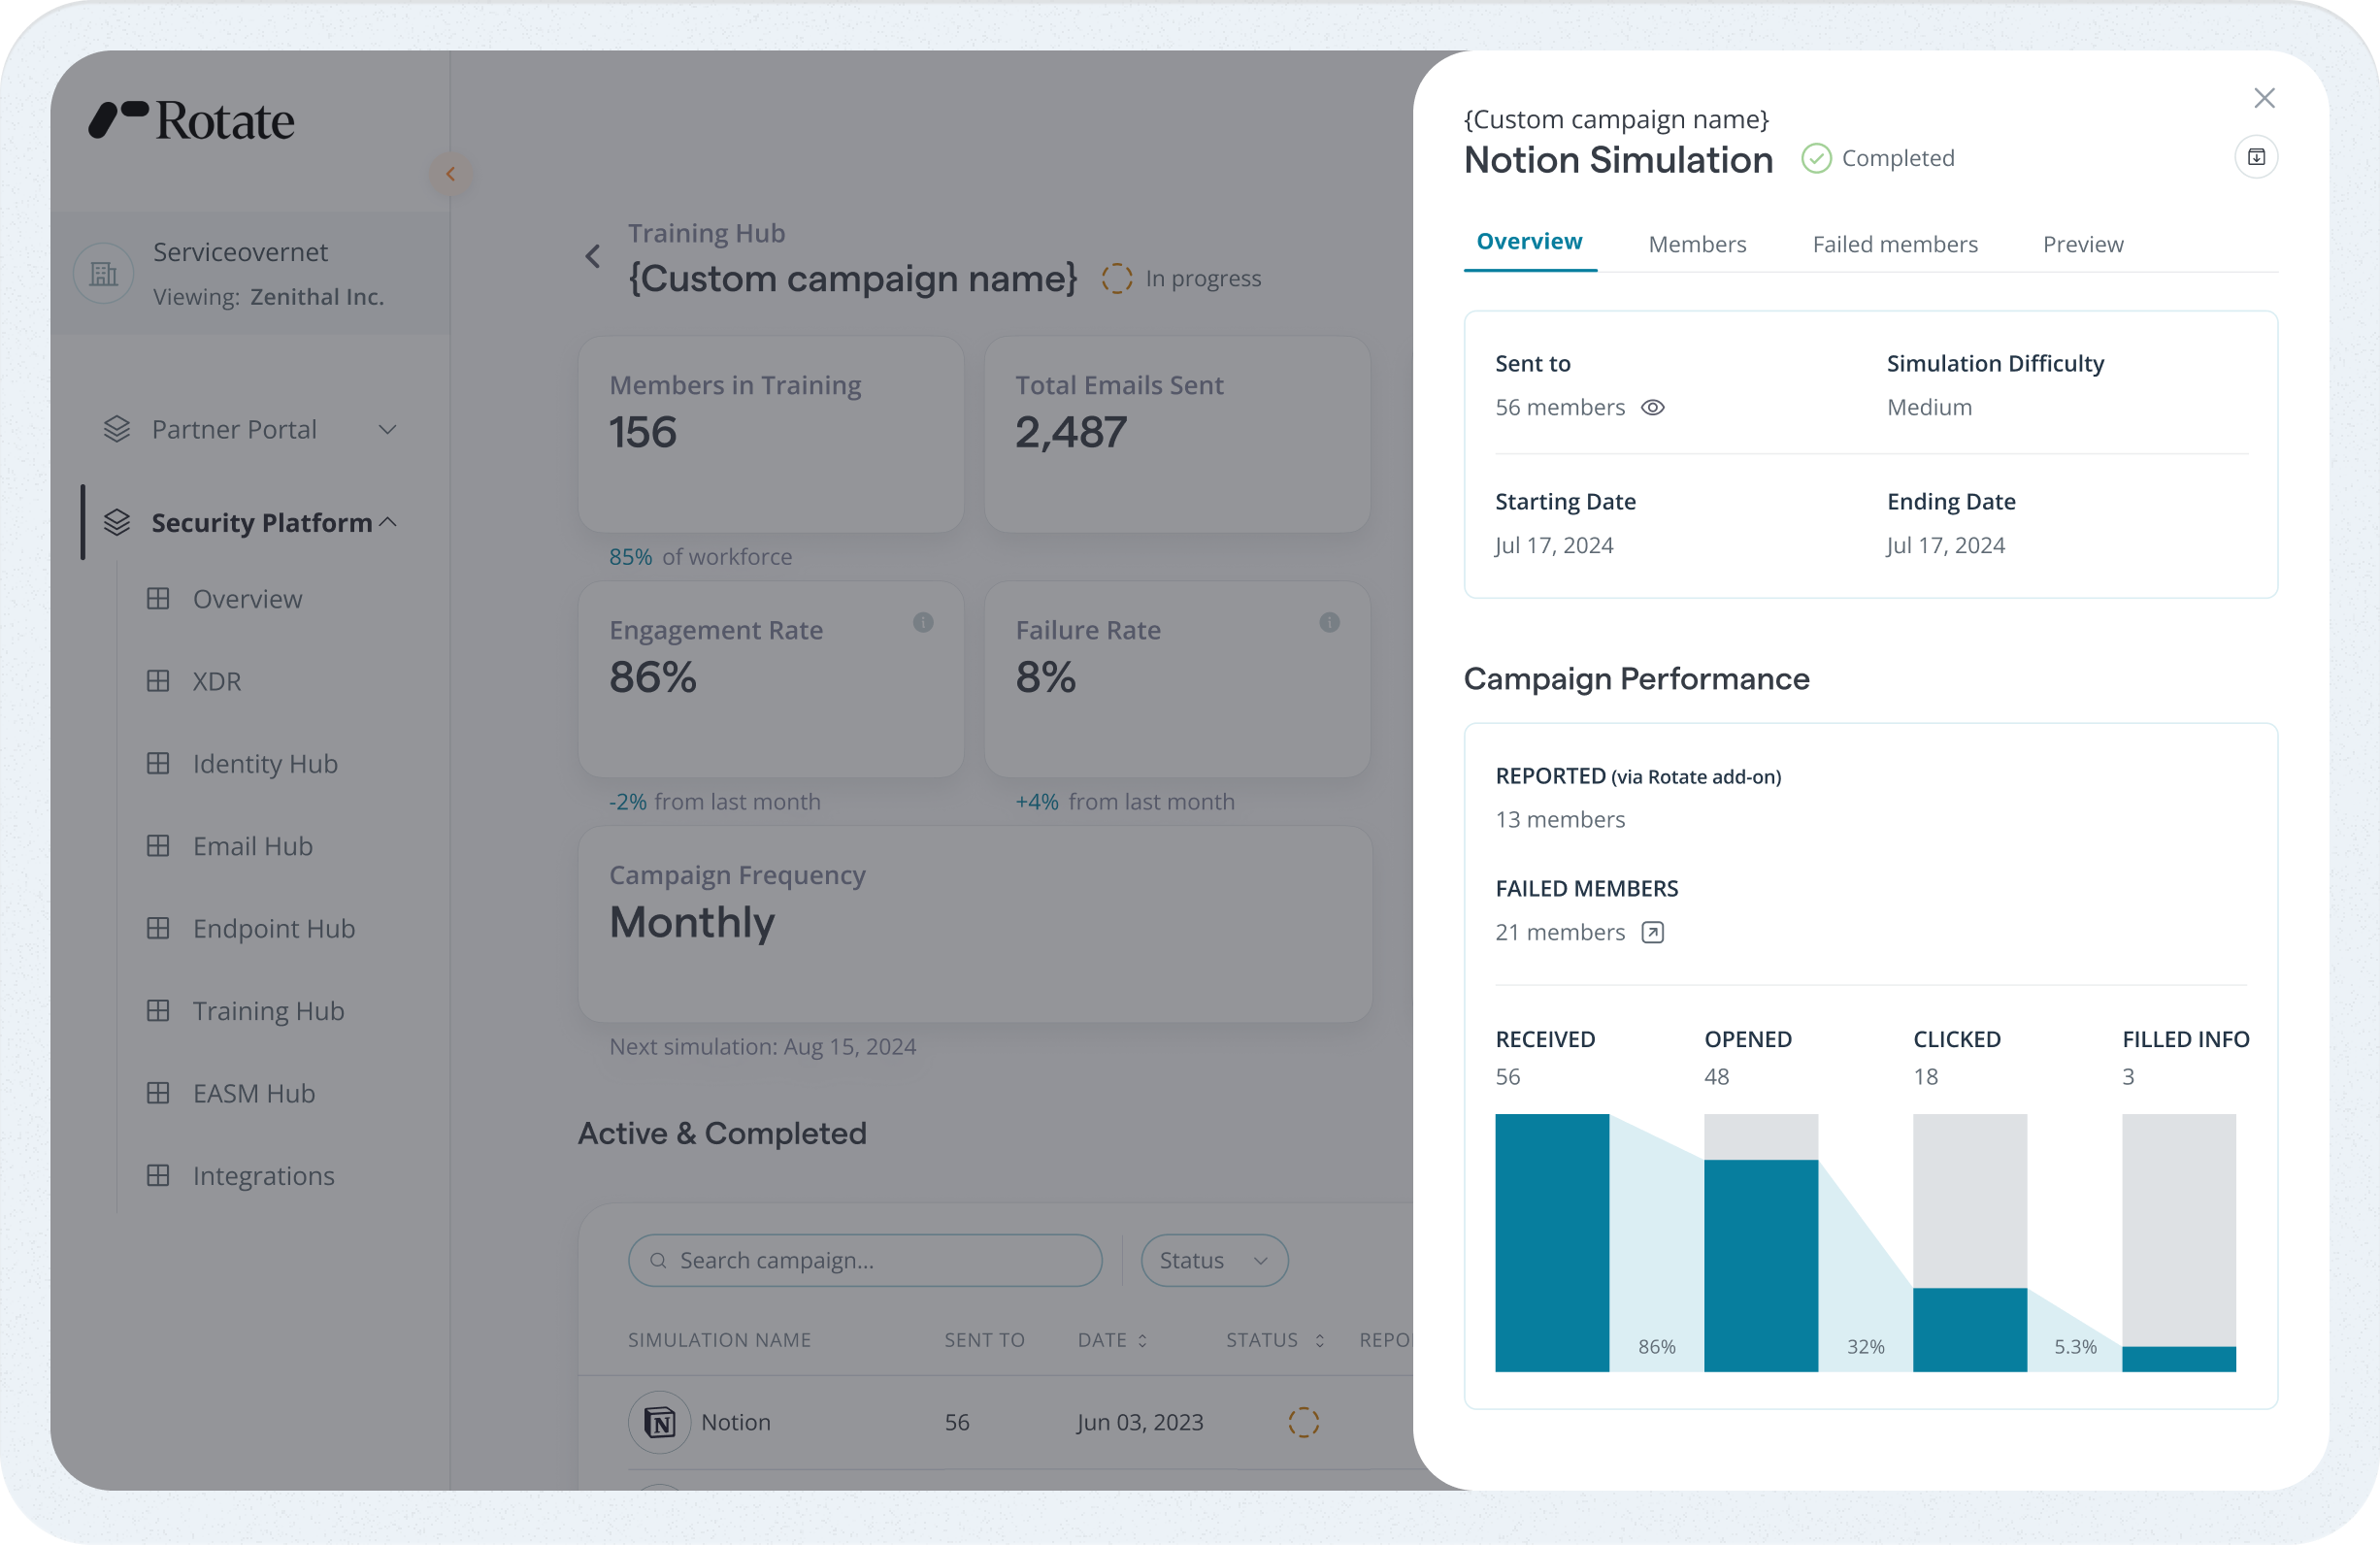Click the Failure Rate info icon
This screenshot has width=2380, height=1545.
point(1328,623)
